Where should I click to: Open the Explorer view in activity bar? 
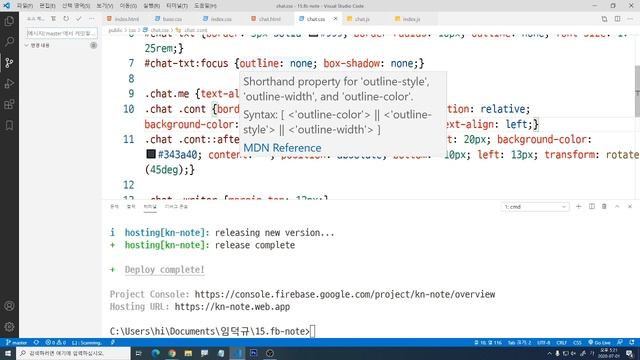[x=9, y=21]
